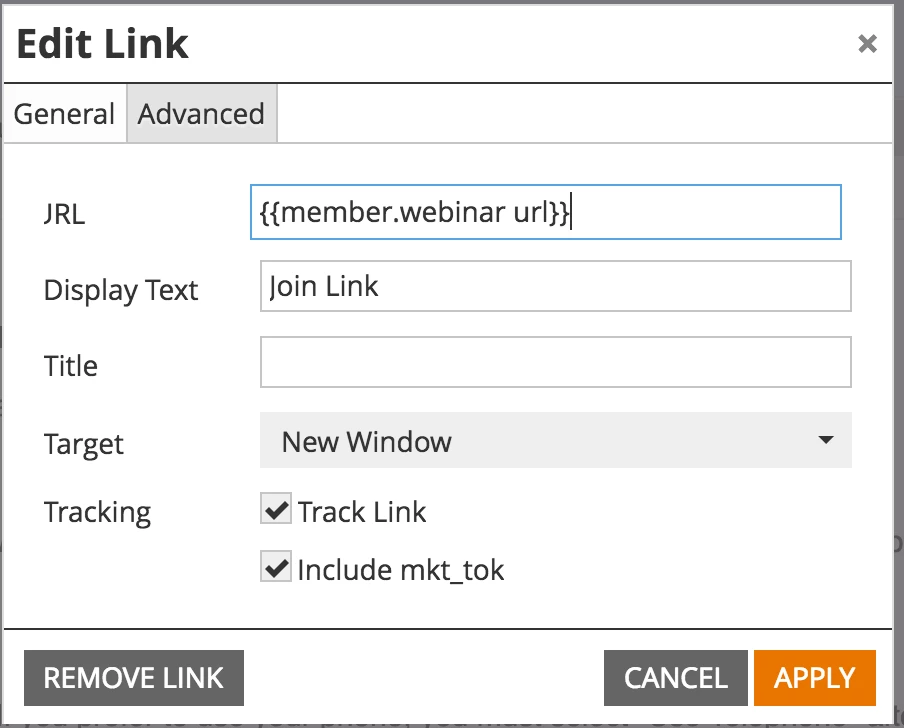Click the Include mkt_tok label text
Screen dimensions: 904x728
pyautogui.click(x=401, y=570)
